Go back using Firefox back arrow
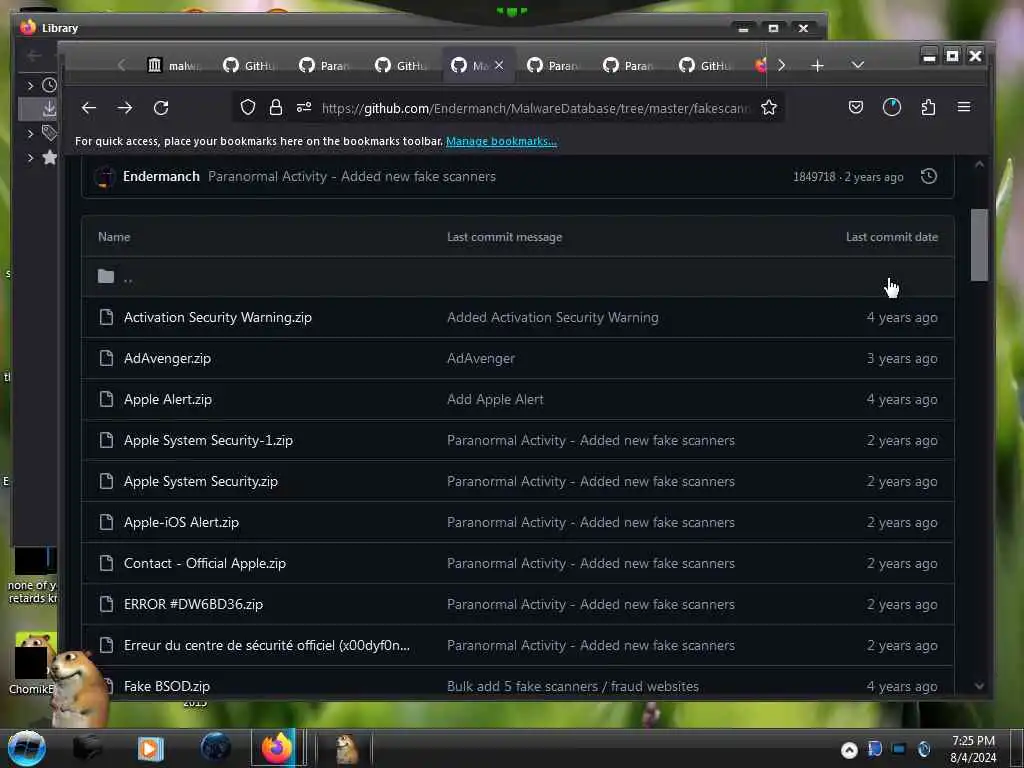1024x768 pixels. pos(89,108)
